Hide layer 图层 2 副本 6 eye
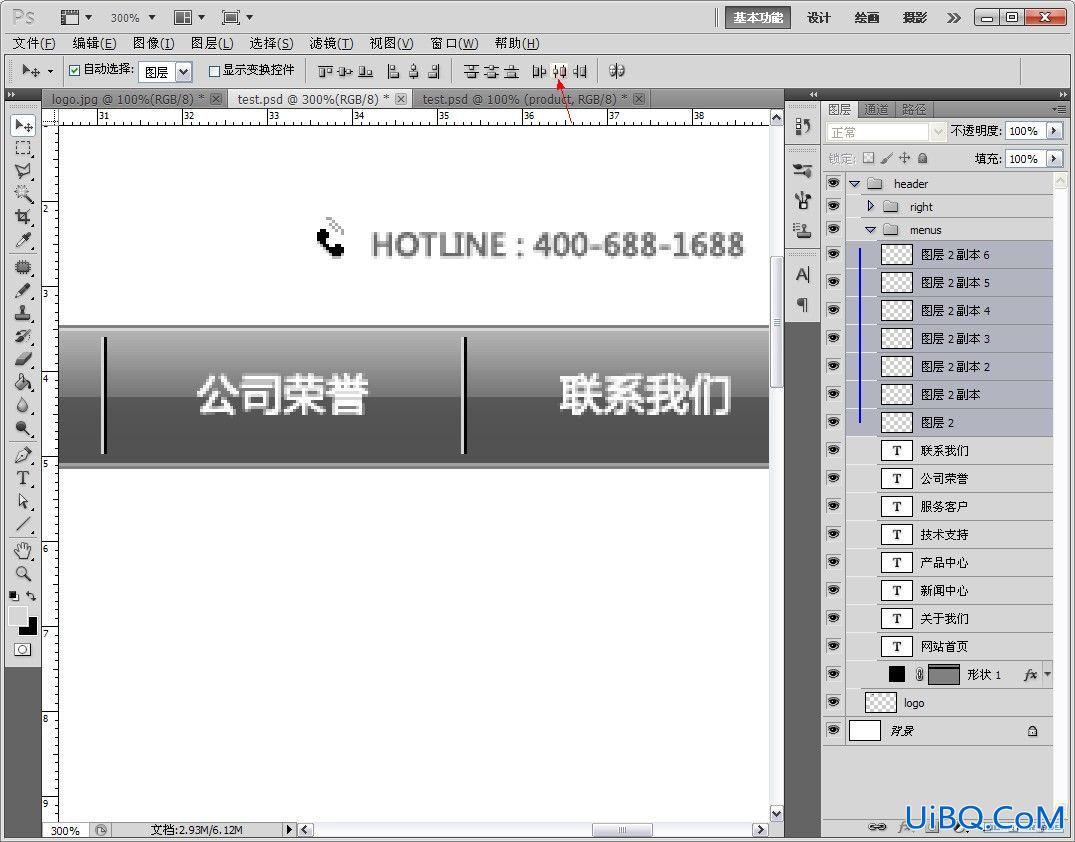This screenshot has width=1075, height=842. pyautogui.click(x=833, y=254)
